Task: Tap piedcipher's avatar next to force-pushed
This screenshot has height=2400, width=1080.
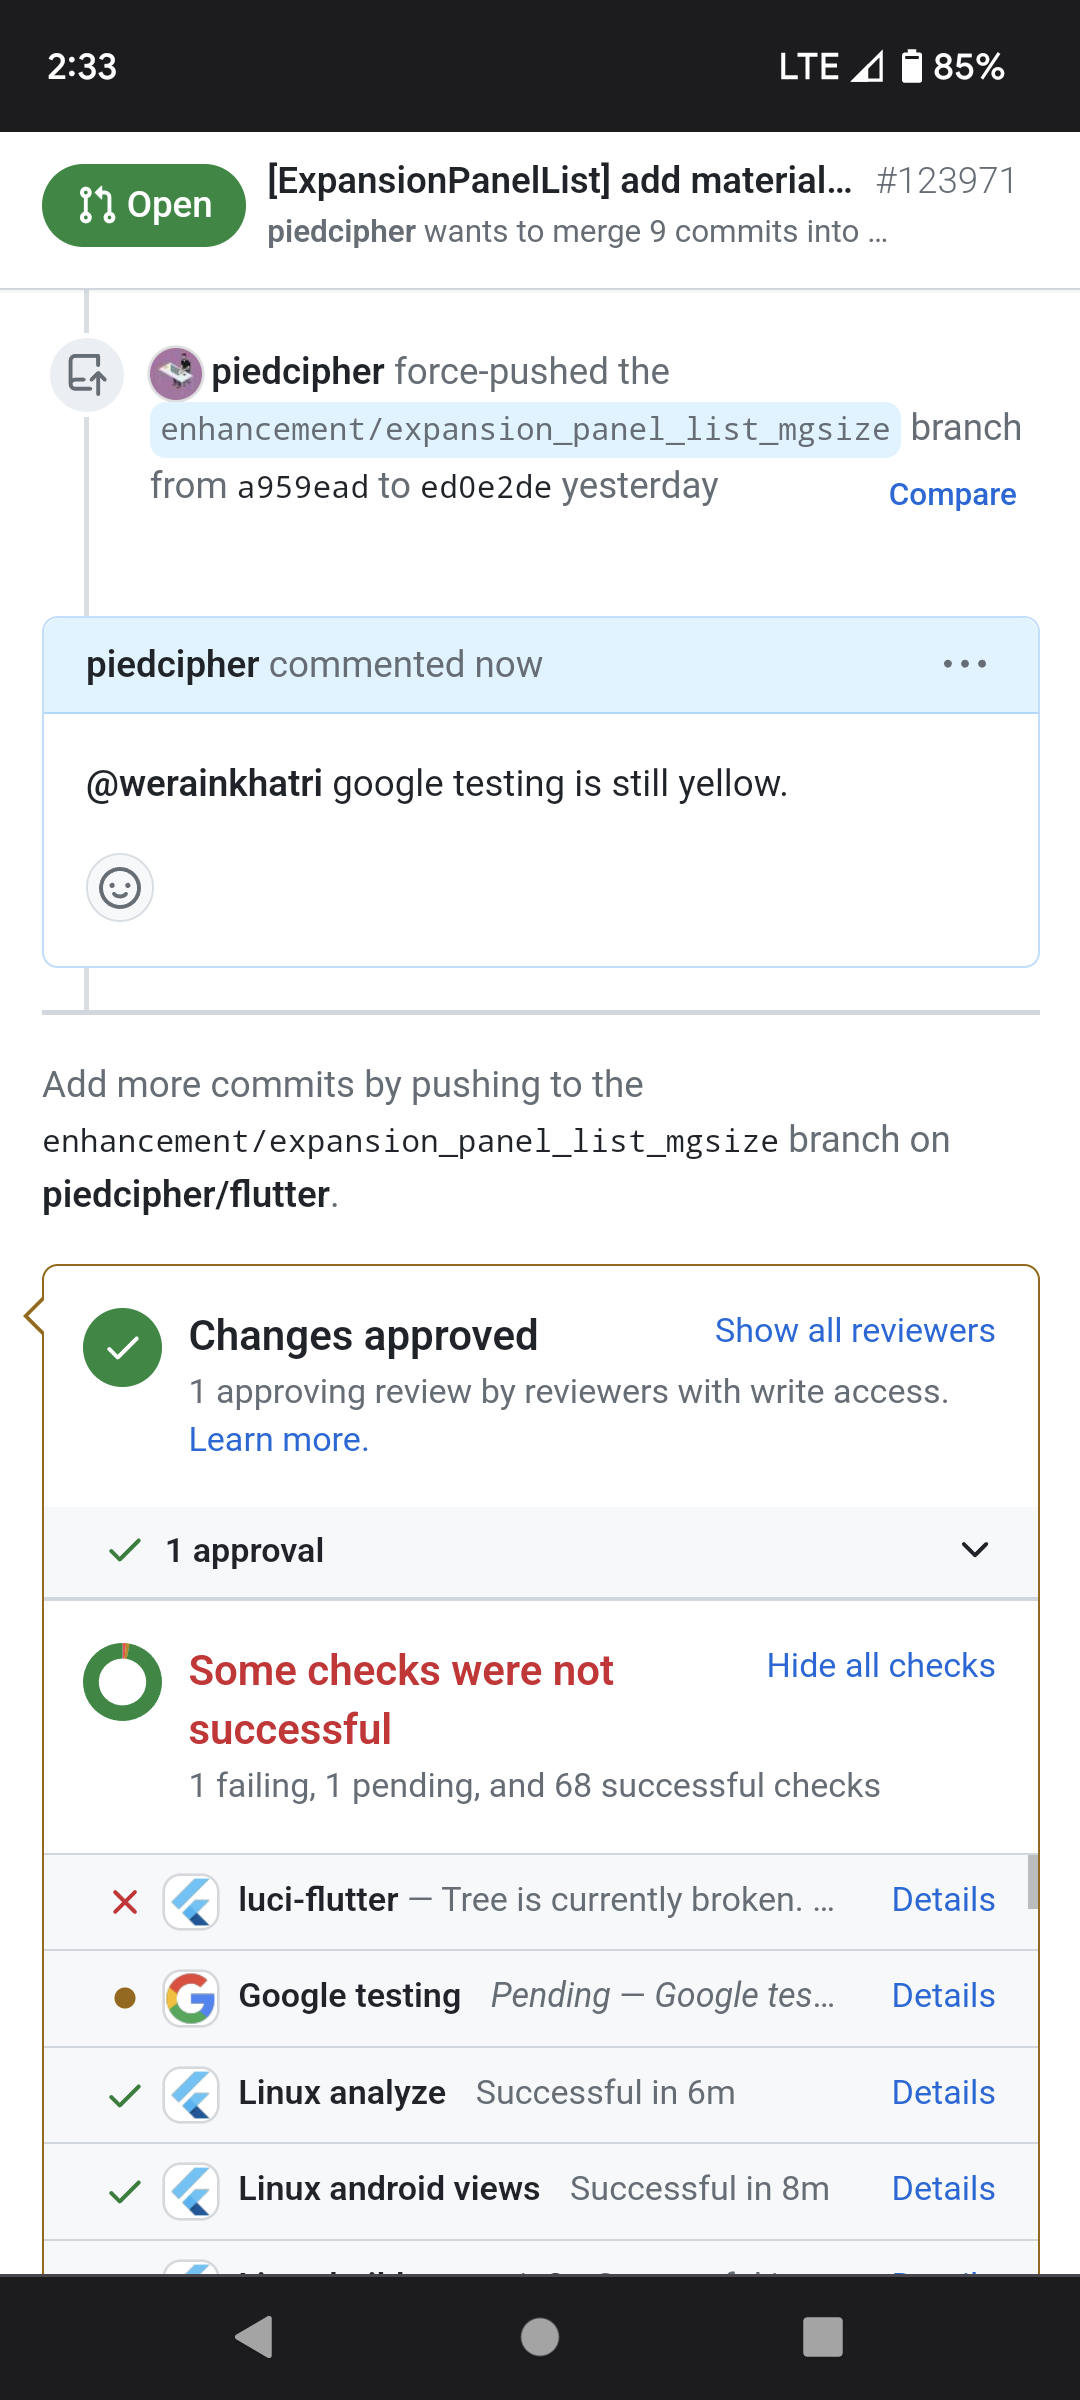Action: point(176,373)
